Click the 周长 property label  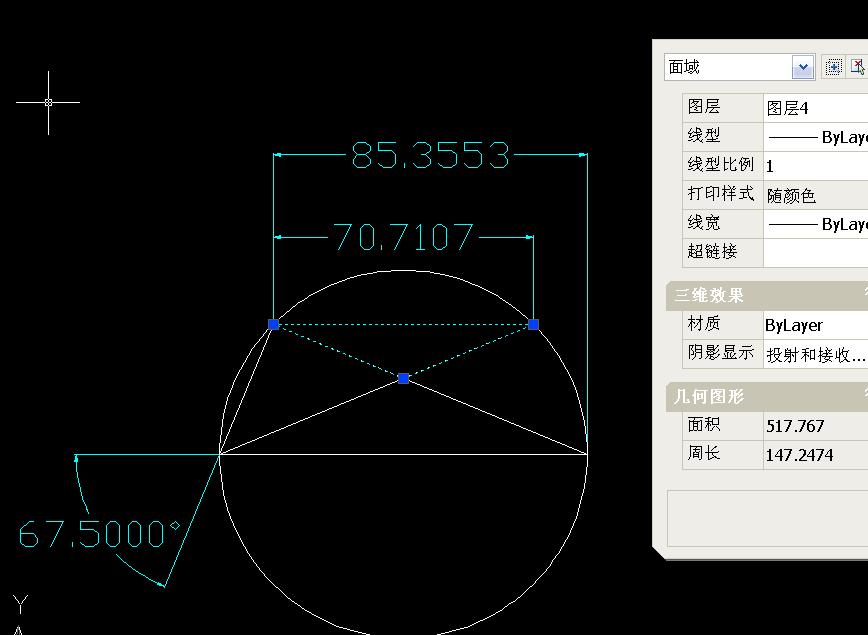tap(704, 453)
